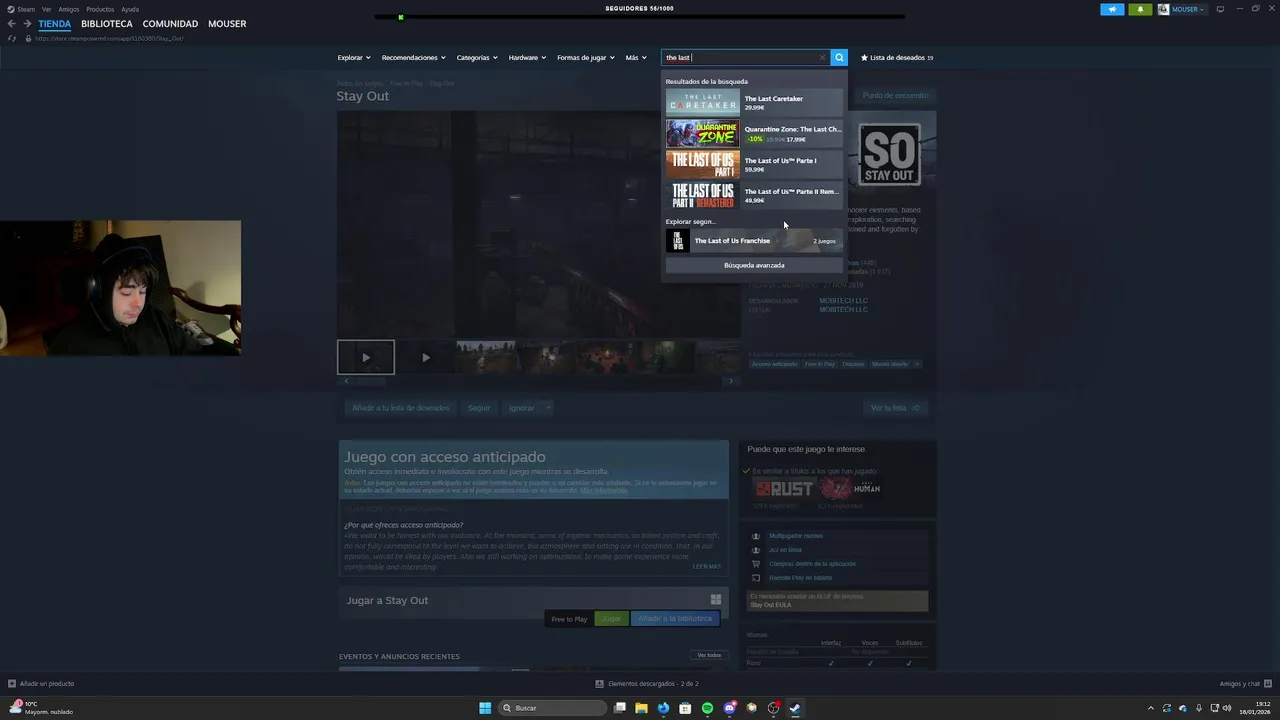Viewport: 1280px width, 720px height.
Task: Open Discord from the taskbar
Action: 729,708
